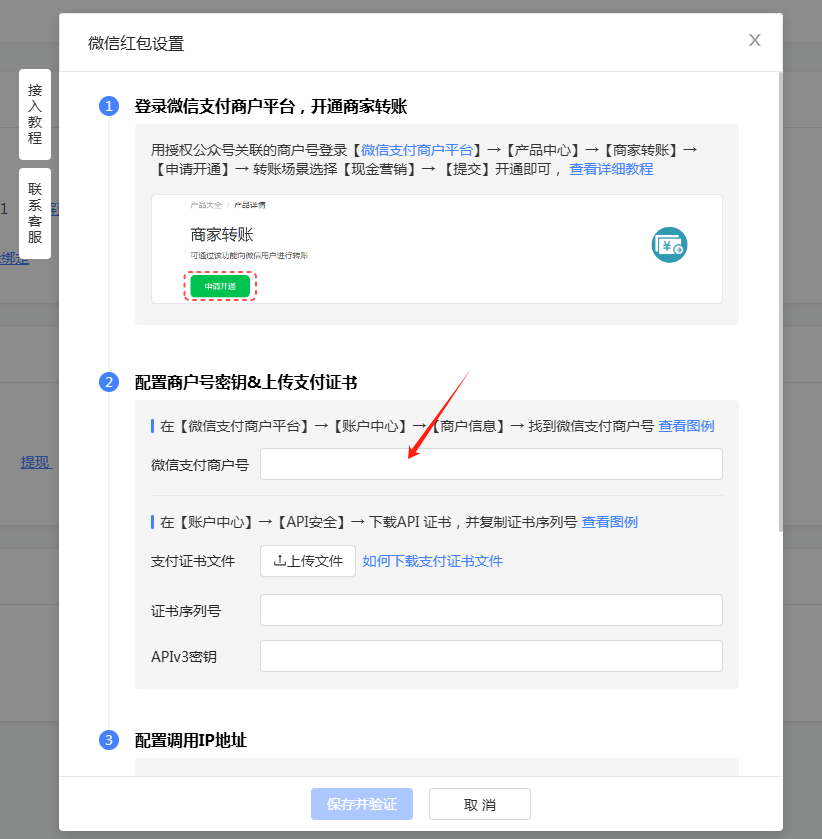This screenshot has height=839, width=822.
Task: Click the 上传文件 upload button
Action: point(308,561)
